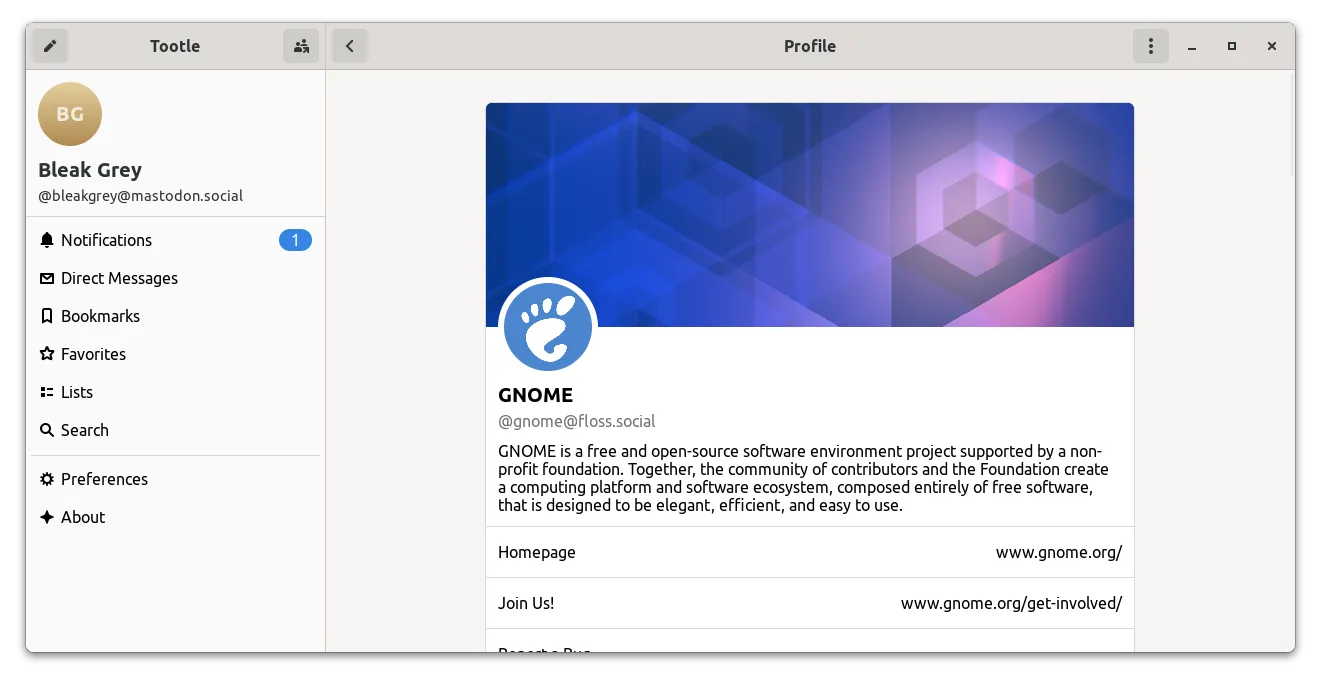Viewport: 1321px width, 681px height.
Task: Click the GNOME profile name
Action: (535, 395)
